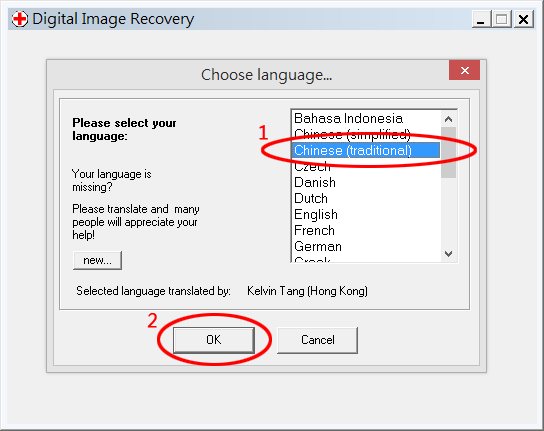Choose Dutch from the list
This screenshot has height=431, width=544.
click(366, 198)
